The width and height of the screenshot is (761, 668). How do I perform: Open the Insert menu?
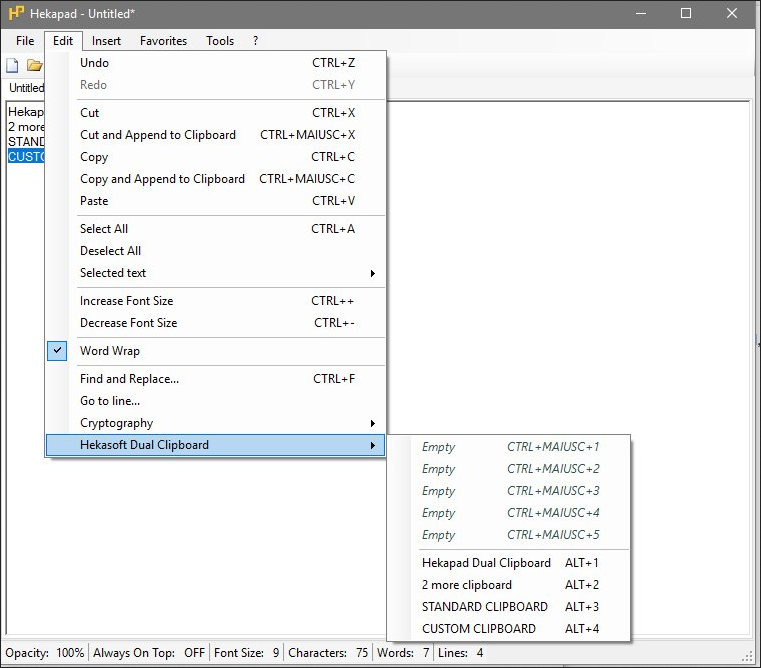click(106, 41)
